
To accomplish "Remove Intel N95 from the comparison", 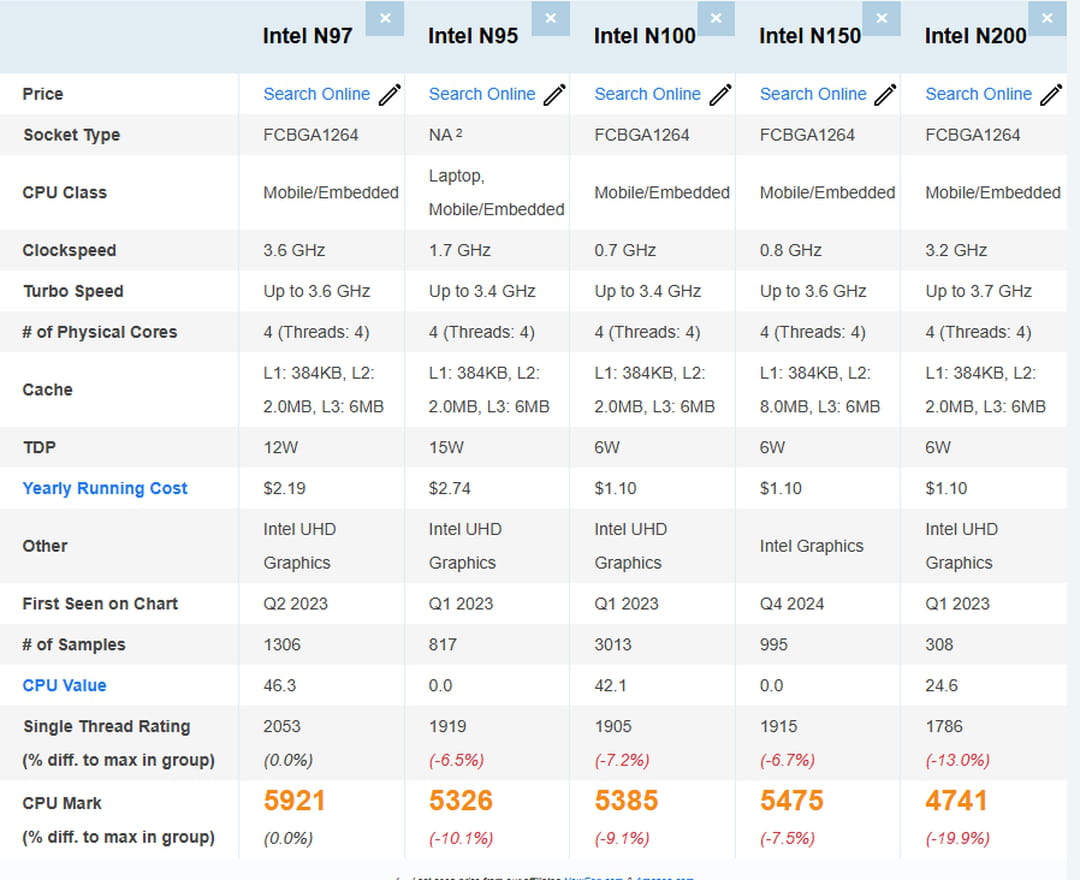I will point(550,19).
